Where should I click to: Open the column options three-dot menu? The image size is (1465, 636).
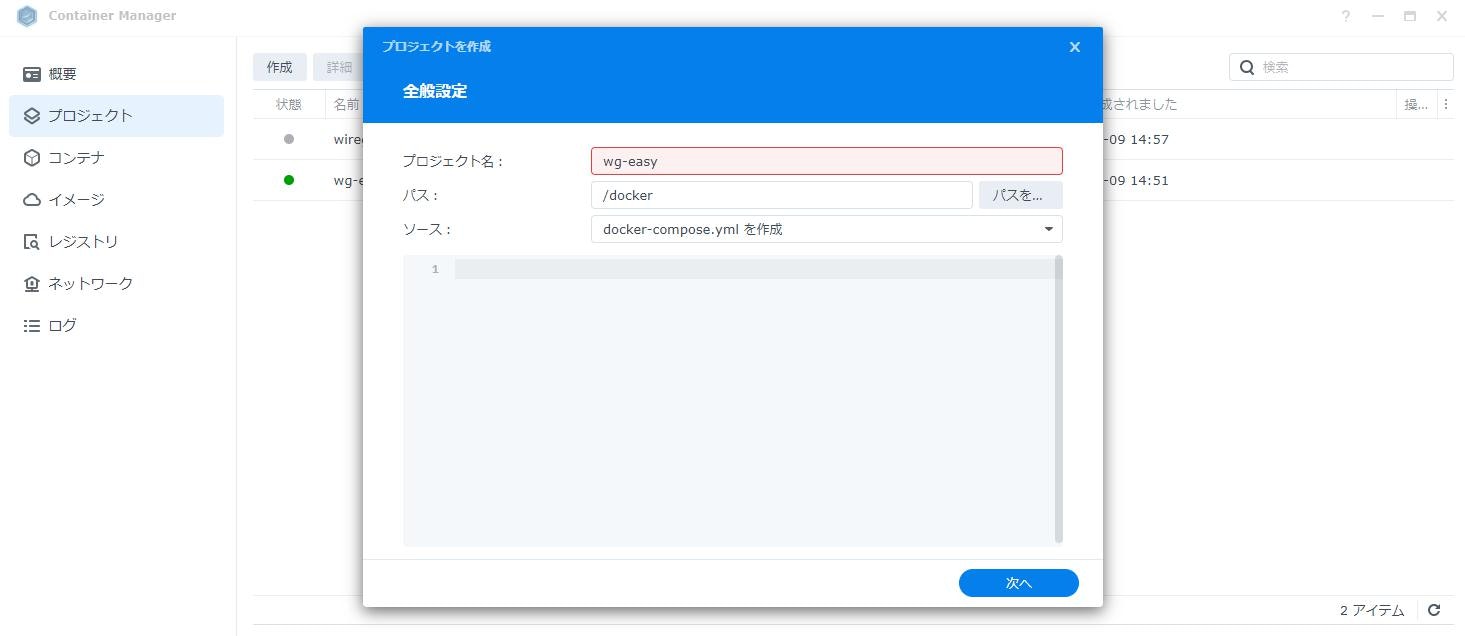[x=1446, y=104]
